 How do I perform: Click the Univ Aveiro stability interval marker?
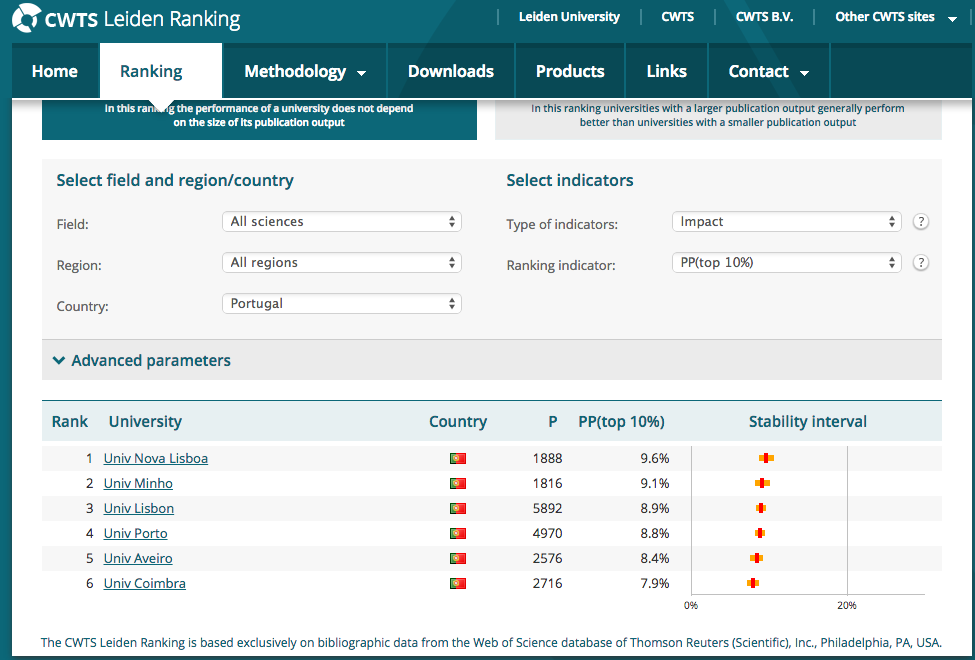[x=756, y=559]
